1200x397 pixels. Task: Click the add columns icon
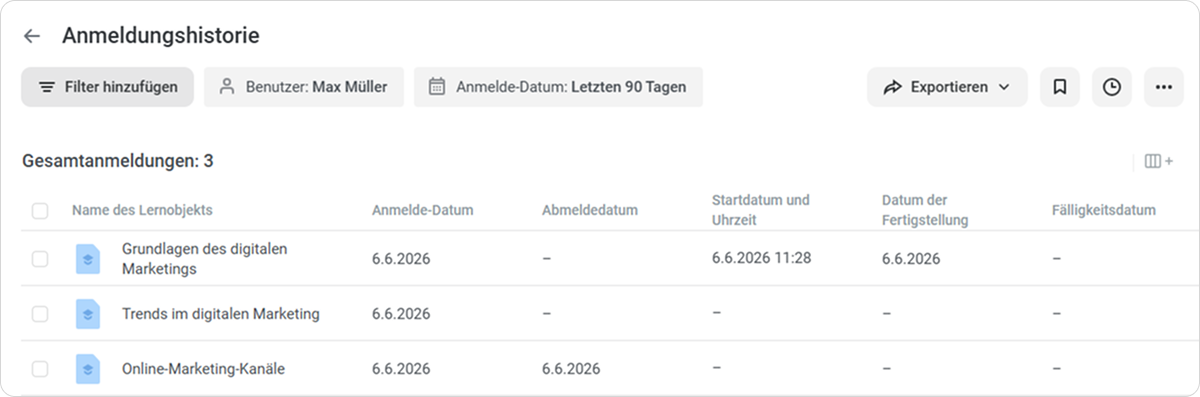(1159, 161)
